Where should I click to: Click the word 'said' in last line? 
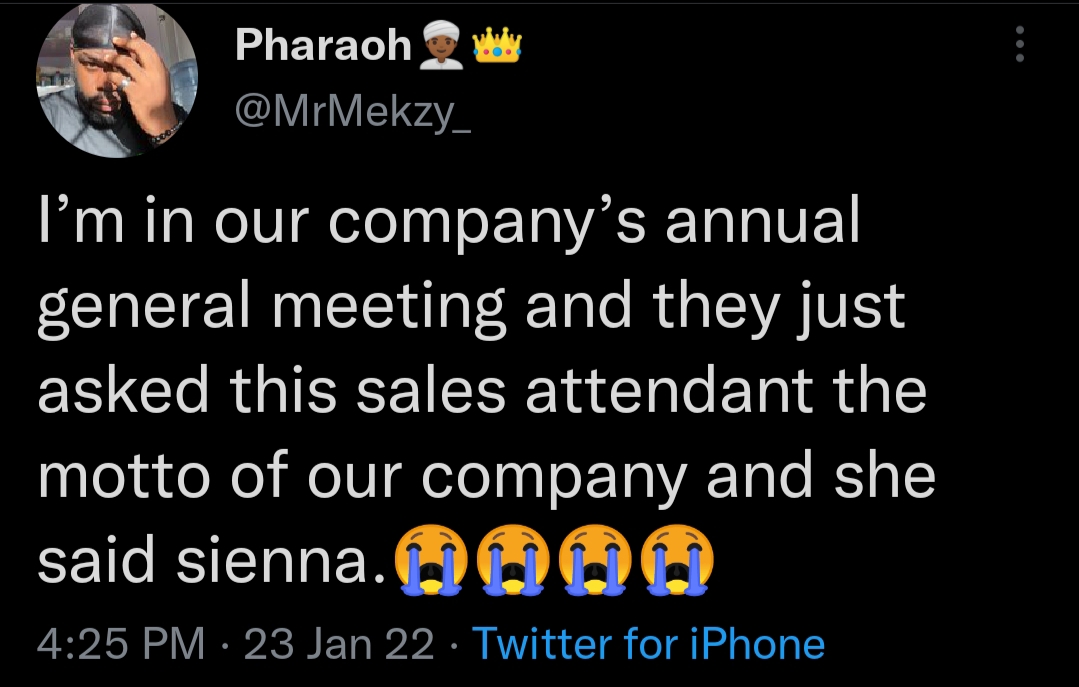coord(96,560)
